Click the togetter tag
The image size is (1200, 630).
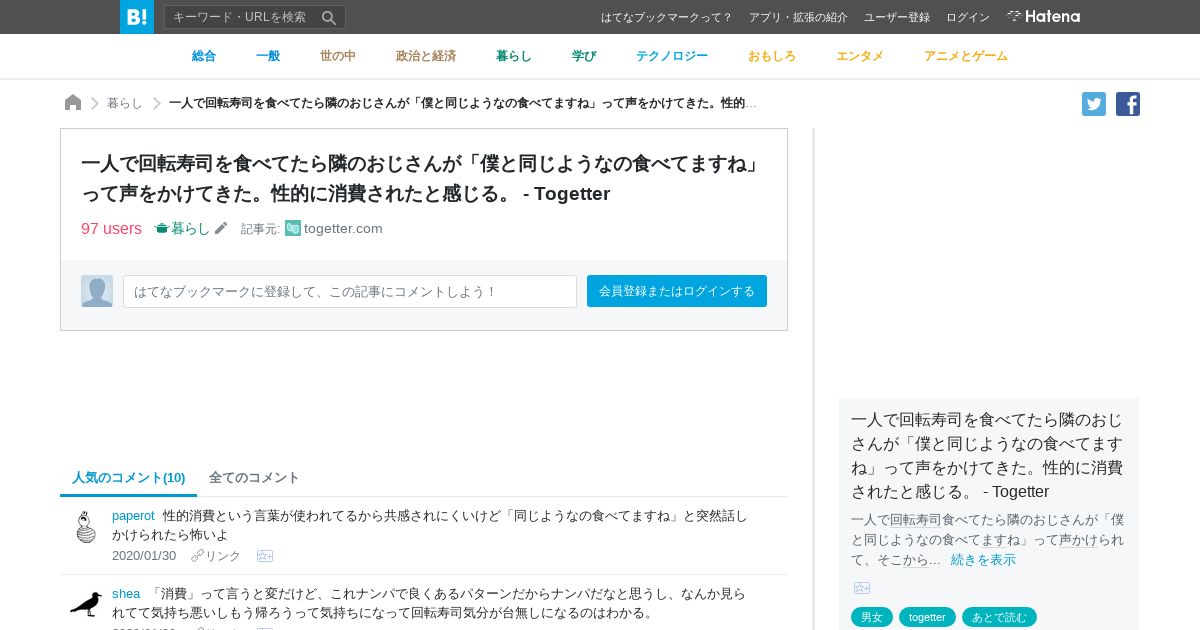(927, 617)
